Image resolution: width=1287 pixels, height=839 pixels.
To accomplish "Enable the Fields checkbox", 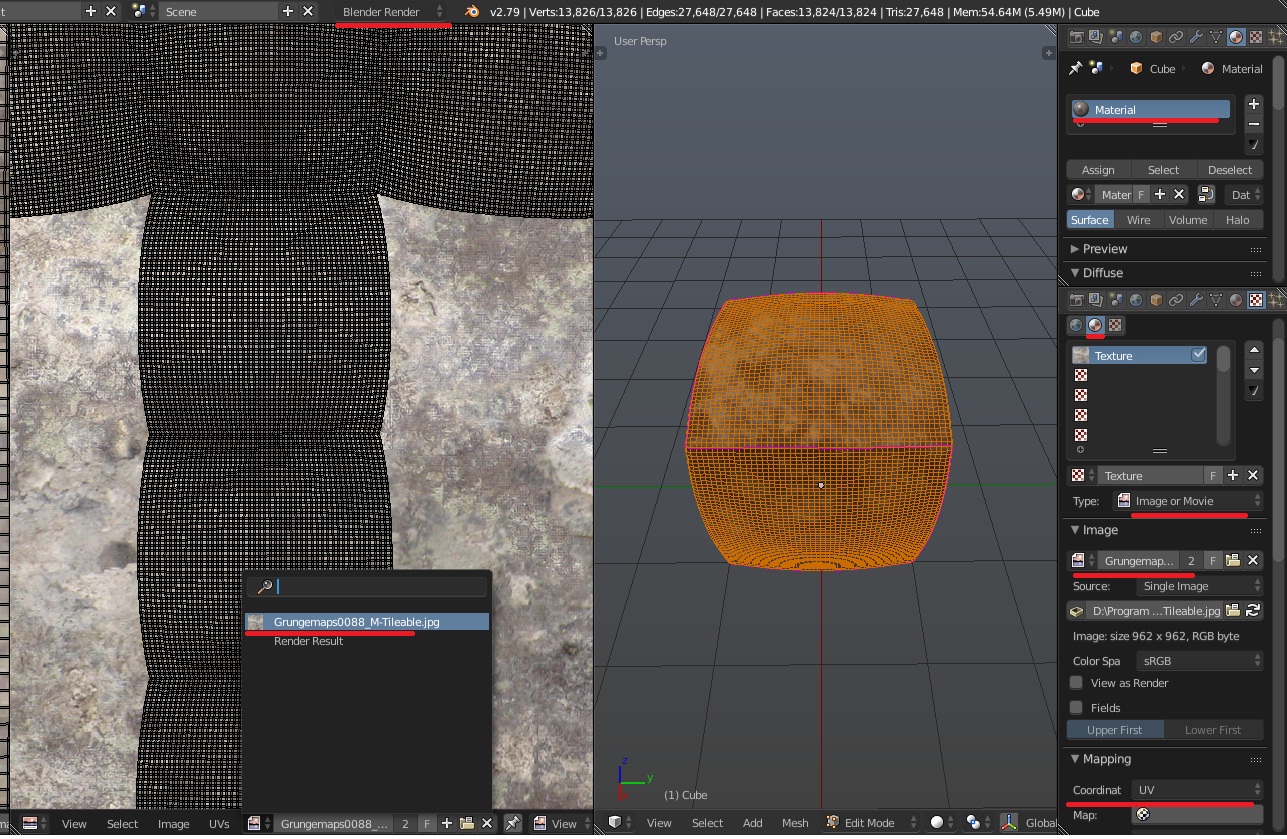I will [x=1076, y=707].
